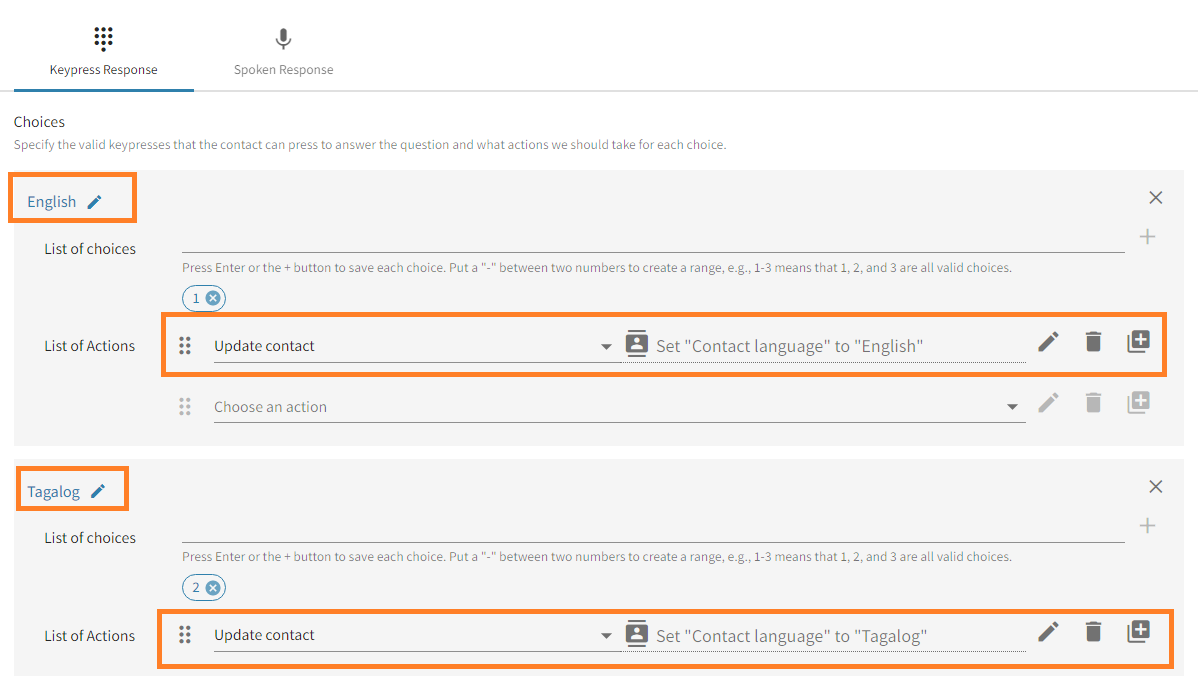Viewport: 1198px width, 676px height.
Task: Grab the drag handle of English Update contact
Action: pos(185,346)
